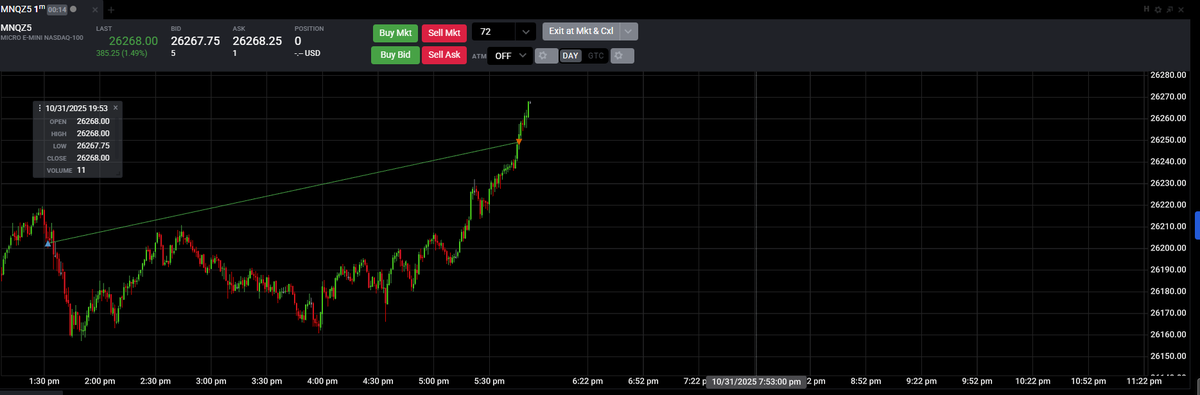Click 5:30 pm on time axis
Image resolution: width=1200 pixels, height=395 pixels.
pyautogui.click(x=488, y=381)
